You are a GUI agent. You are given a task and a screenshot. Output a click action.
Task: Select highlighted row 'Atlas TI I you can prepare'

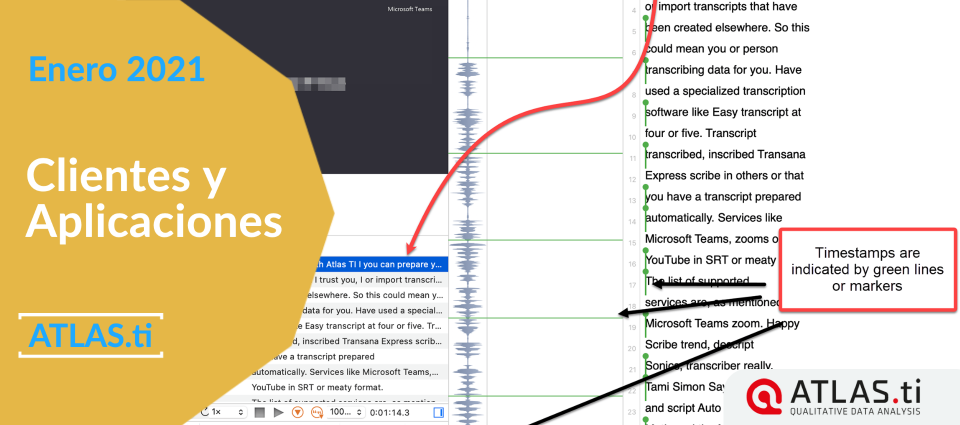click(383, 265)
